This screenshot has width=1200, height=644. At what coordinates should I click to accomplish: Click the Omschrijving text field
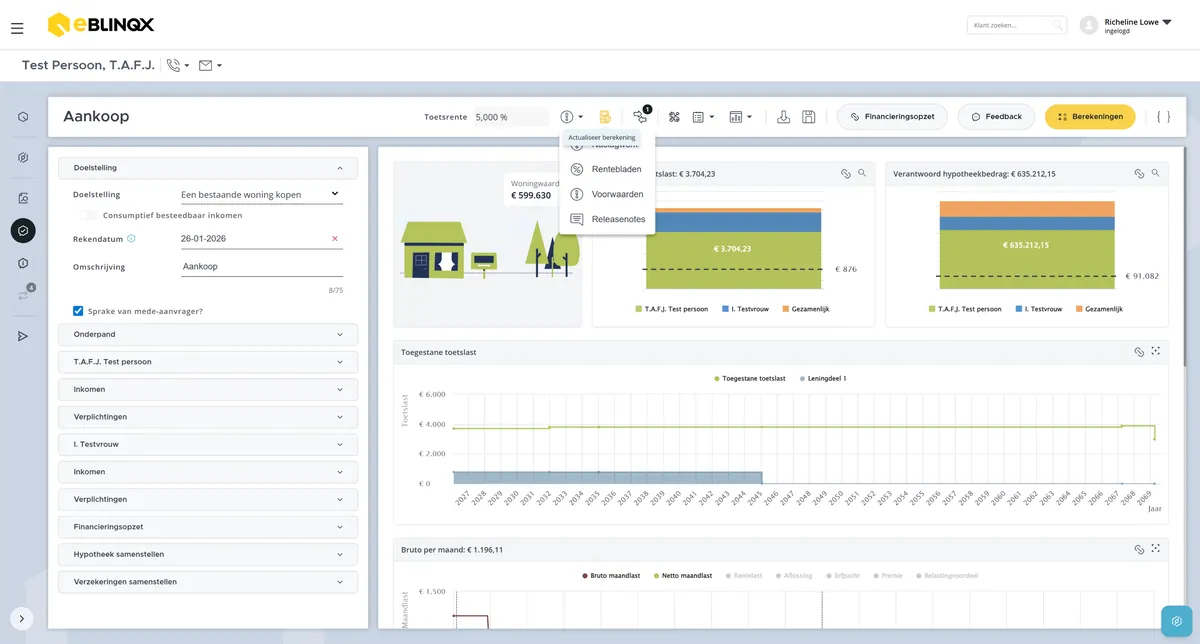pos(261,267)
